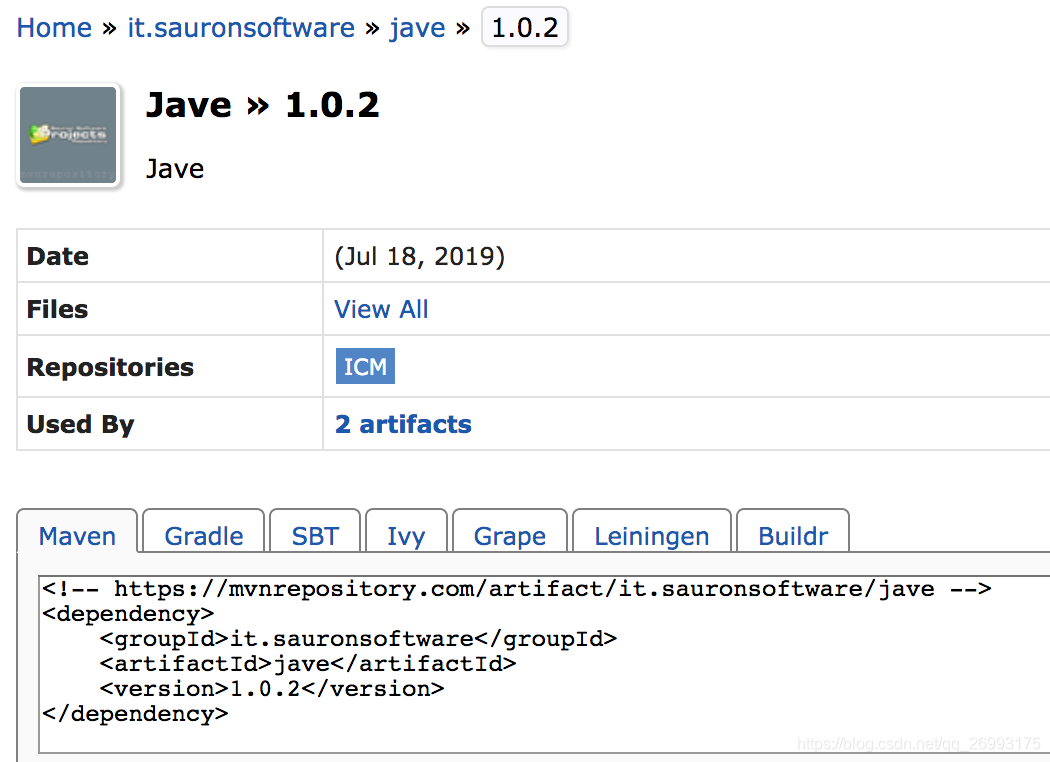Click the Date row label
This screenshot has height=762, width=1050.
pyautogui.click(x=58, y=256)
